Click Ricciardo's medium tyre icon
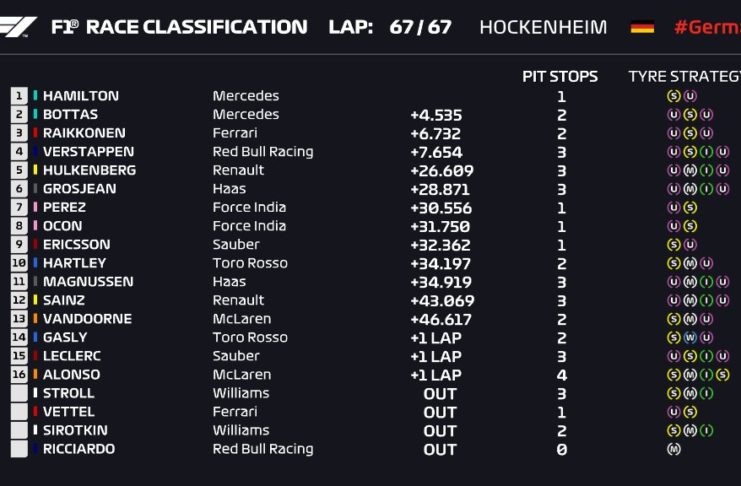Viewport: 741px width, 486px height. (673, 450)
